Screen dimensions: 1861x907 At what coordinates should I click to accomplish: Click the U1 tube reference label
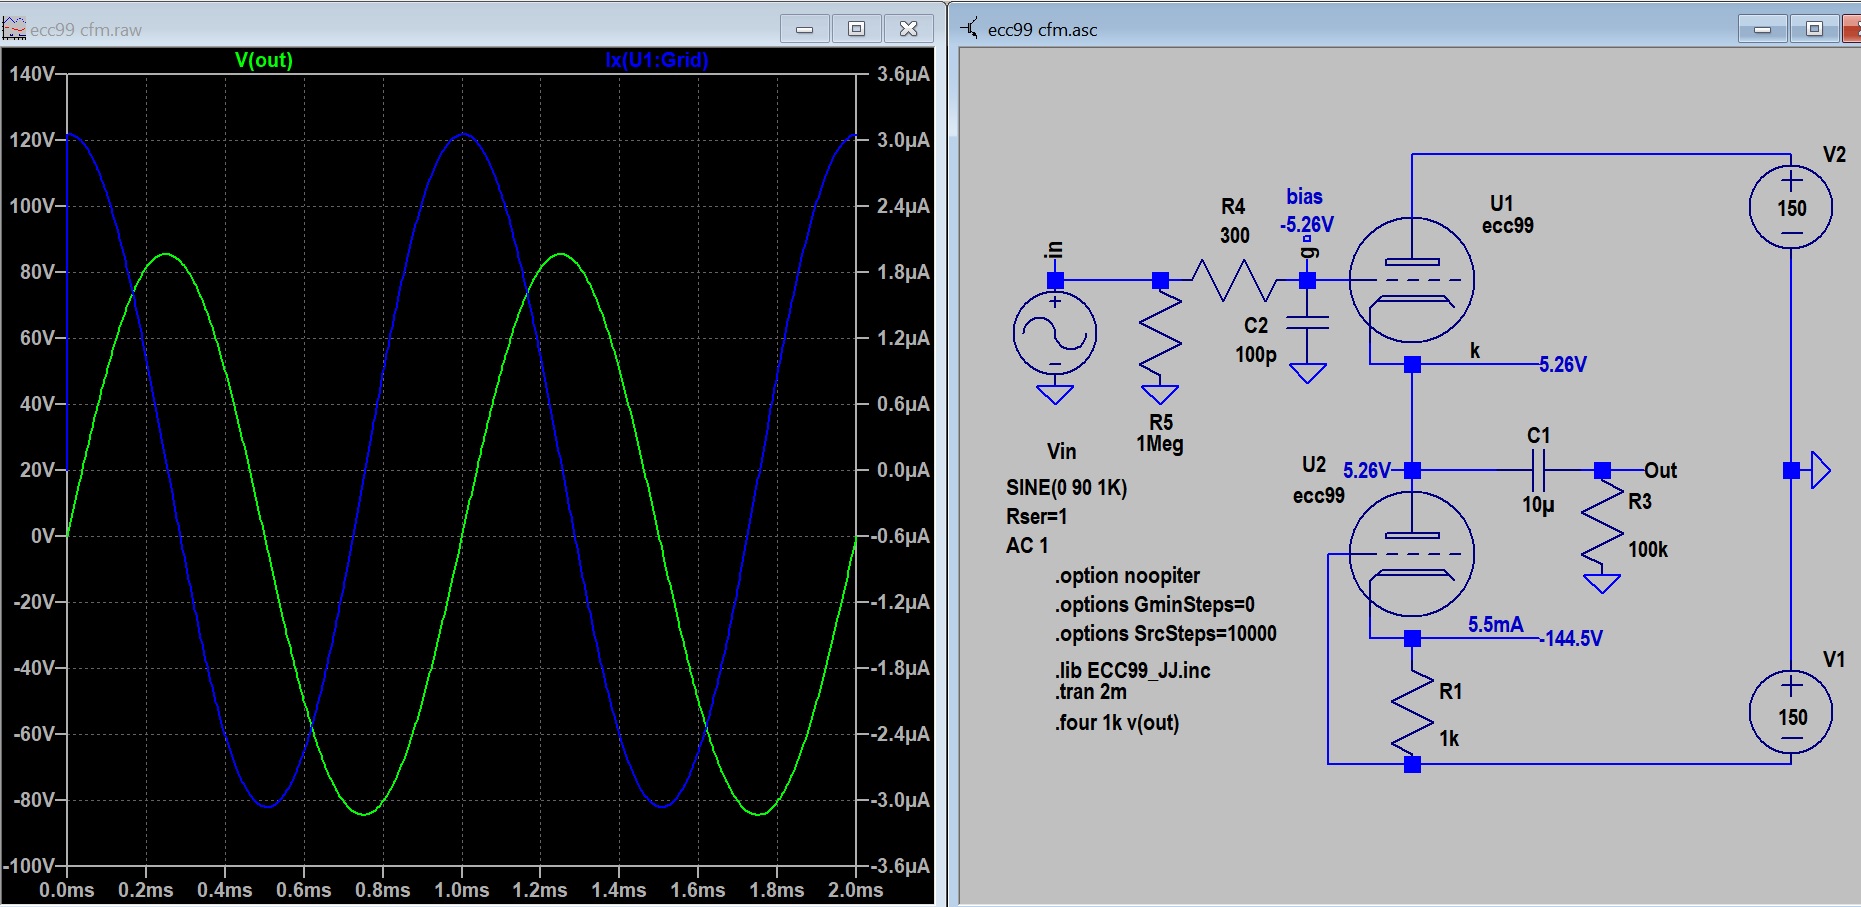coord(1501,203)
